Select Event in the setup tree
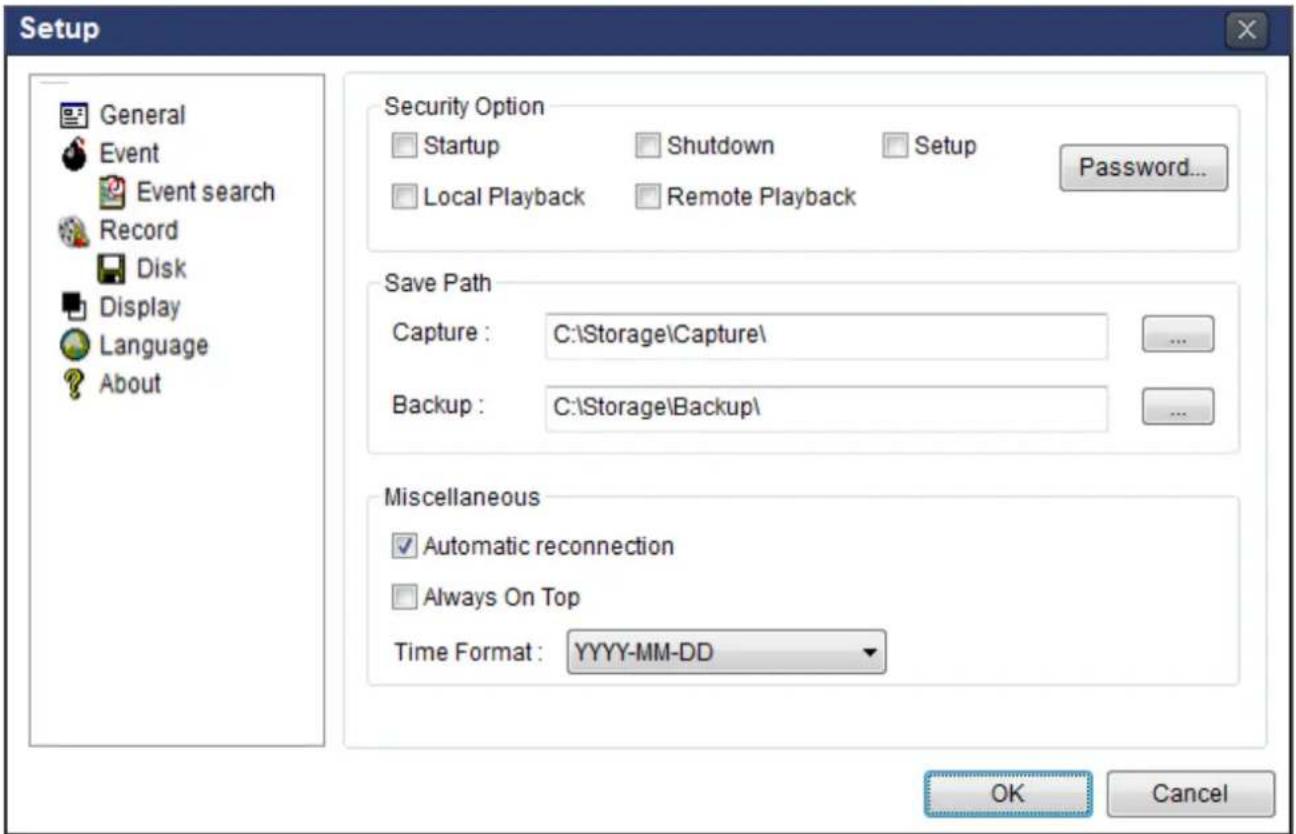 pos(129,154)
